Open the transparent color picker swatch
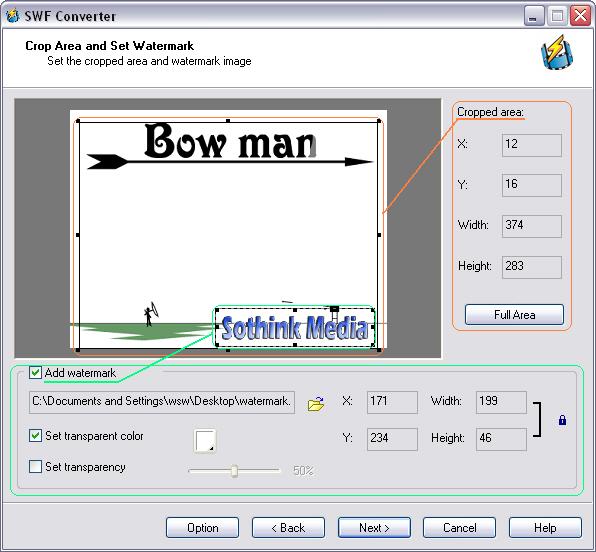 [x=205, y=441]
